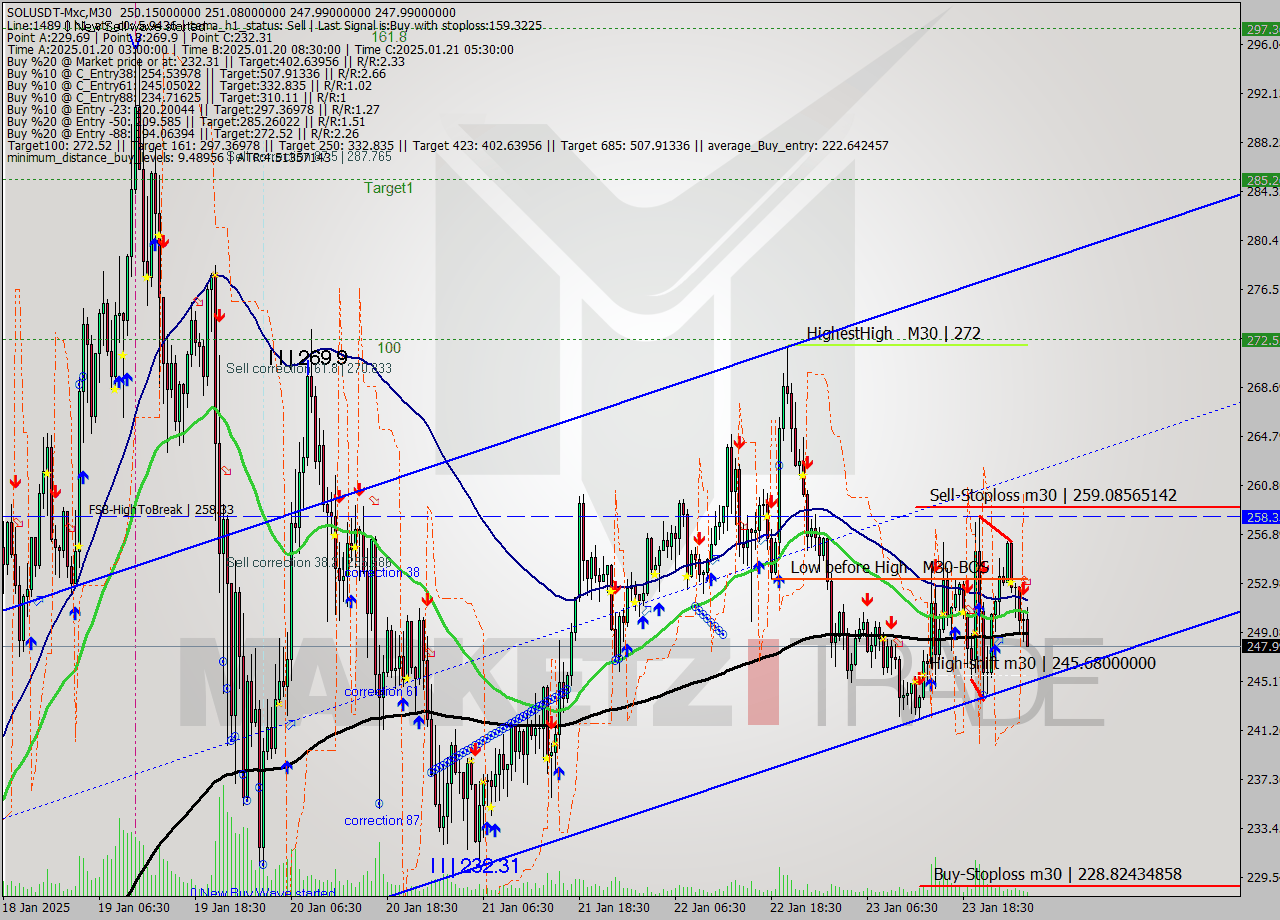1280x920 pixels.
Task: Click the 23 Jan 18:30 time label
Action: pyautogui.click(x=997, y=908)
